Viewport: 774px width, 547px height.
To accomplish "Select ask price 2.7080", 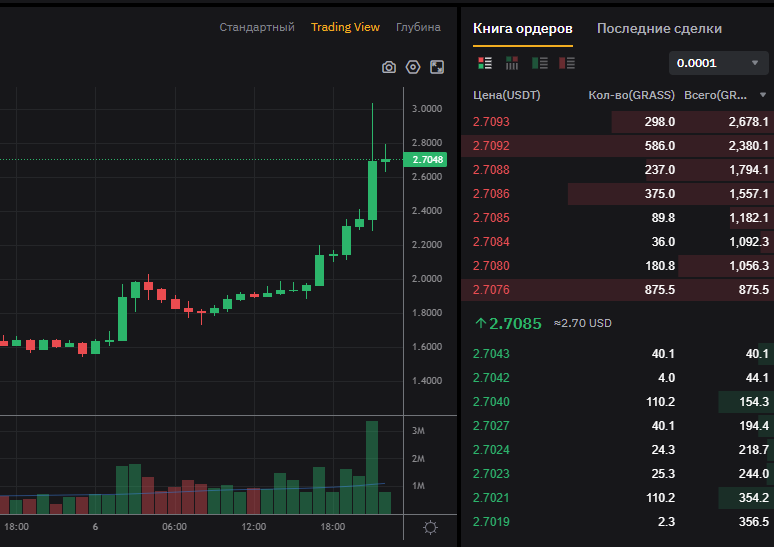I will coord(491,266).
